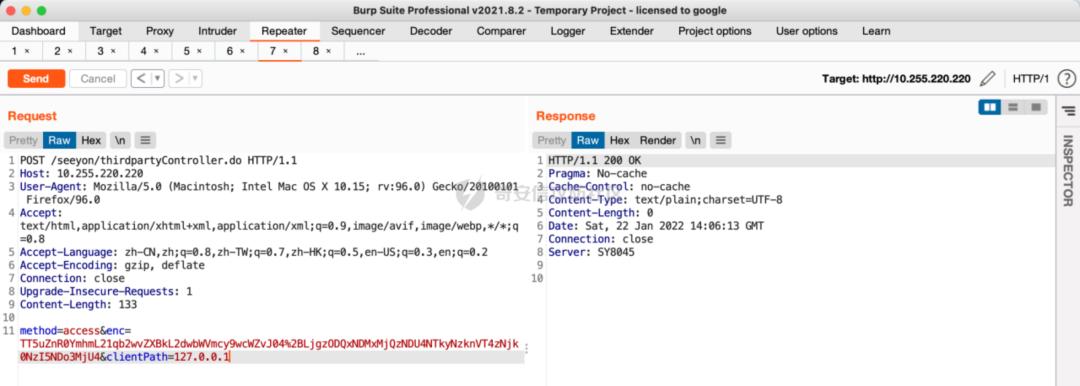Open request message editor menu icon
Viewport: 1080px width, 386px height.
145,140
